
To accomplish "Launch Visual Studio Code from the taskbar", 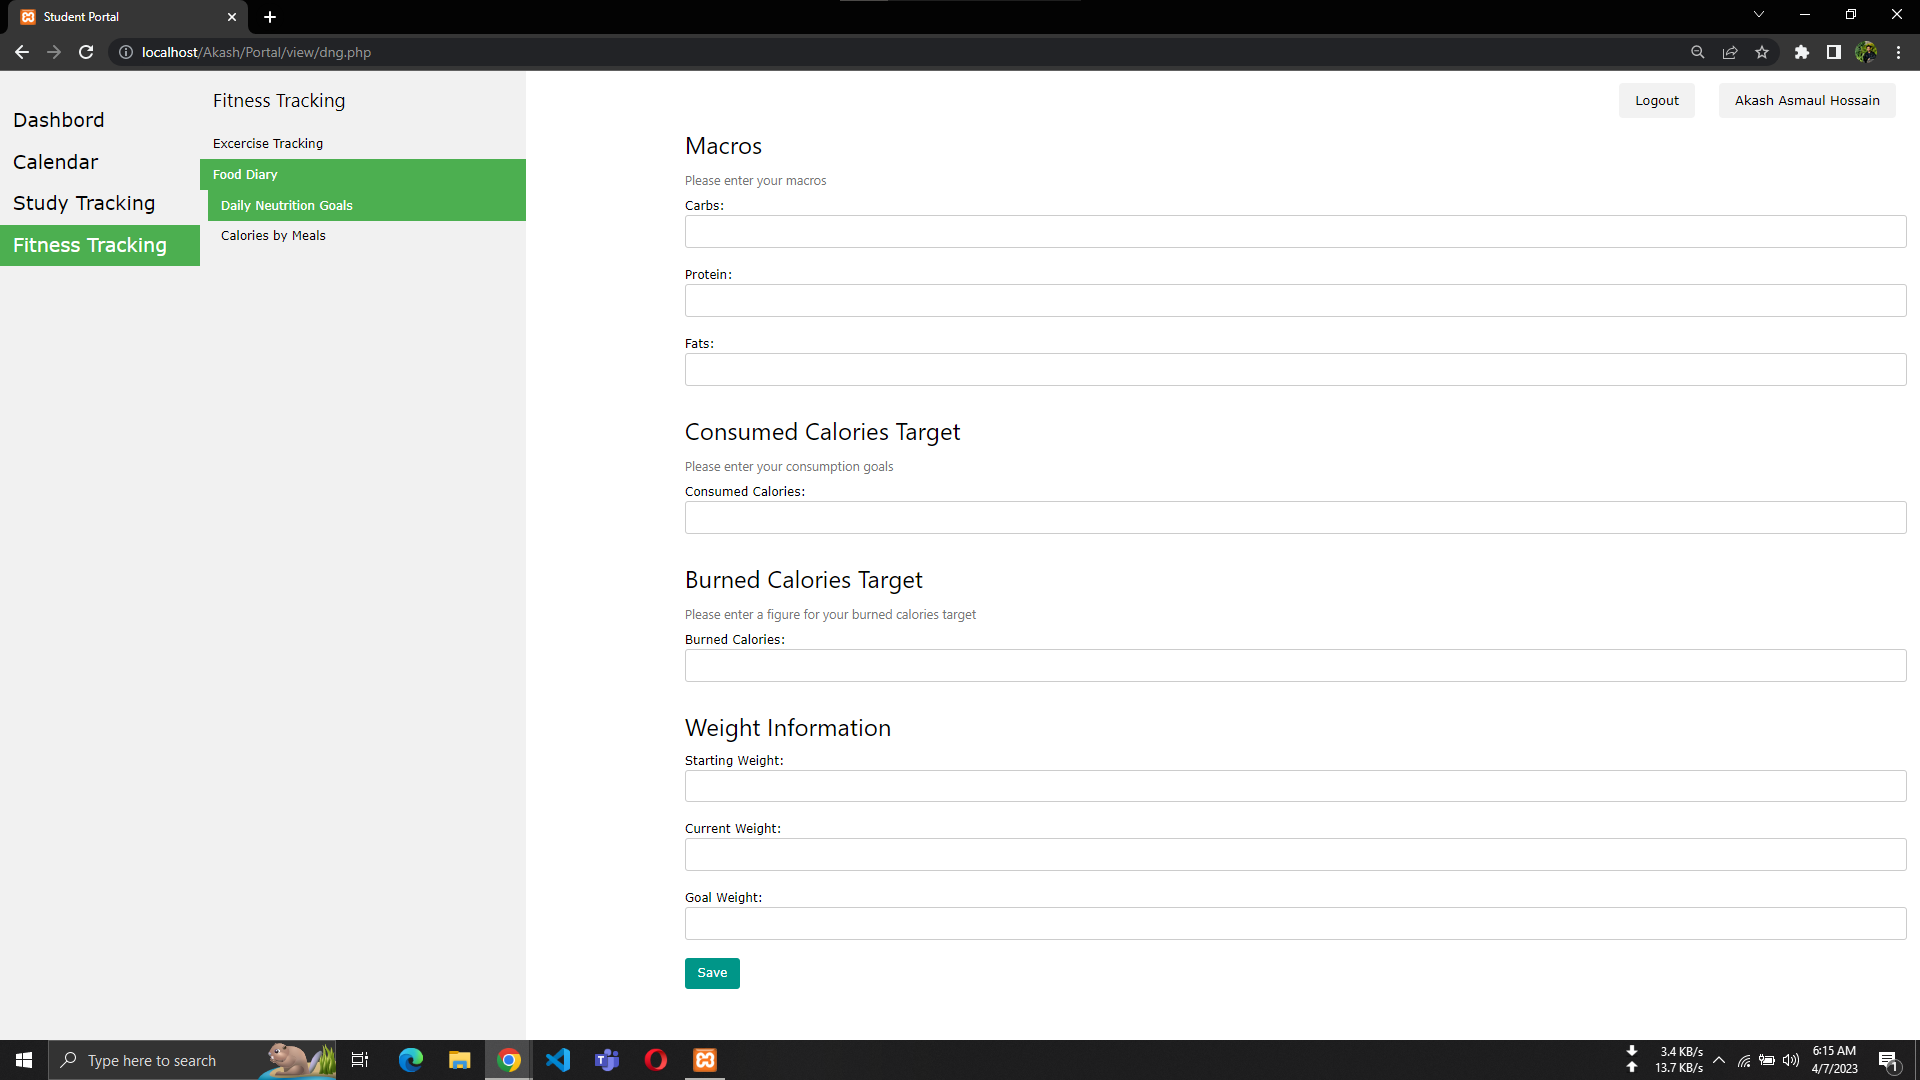I will [x=558, y=1059].
